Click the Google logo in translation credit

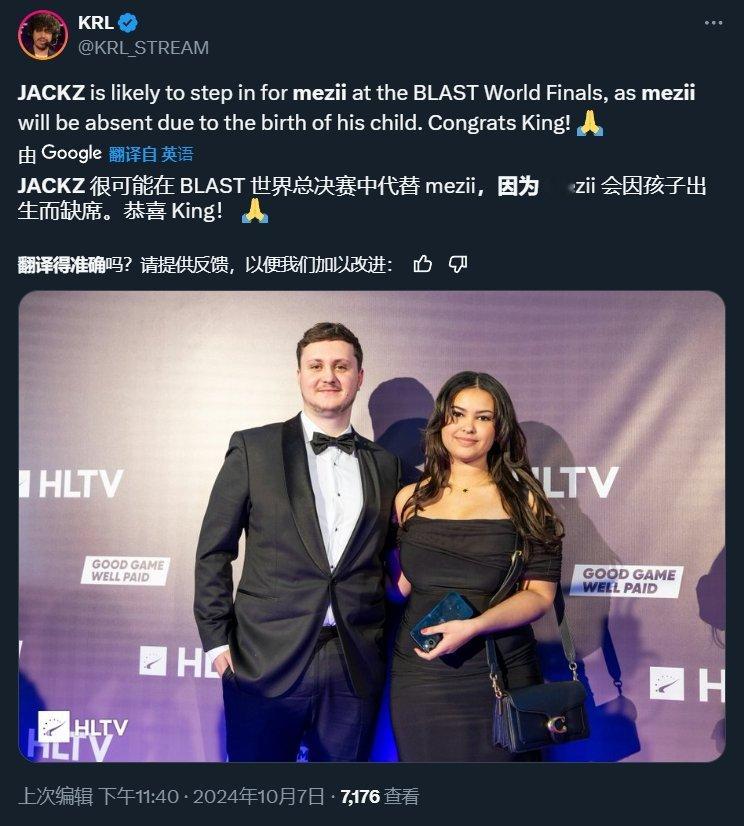coord(71,153)
